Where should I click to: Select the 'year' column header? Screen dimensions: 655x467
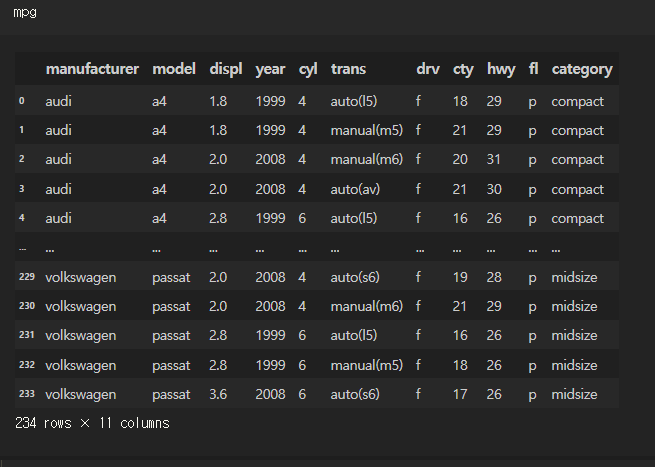coord(270,69)
